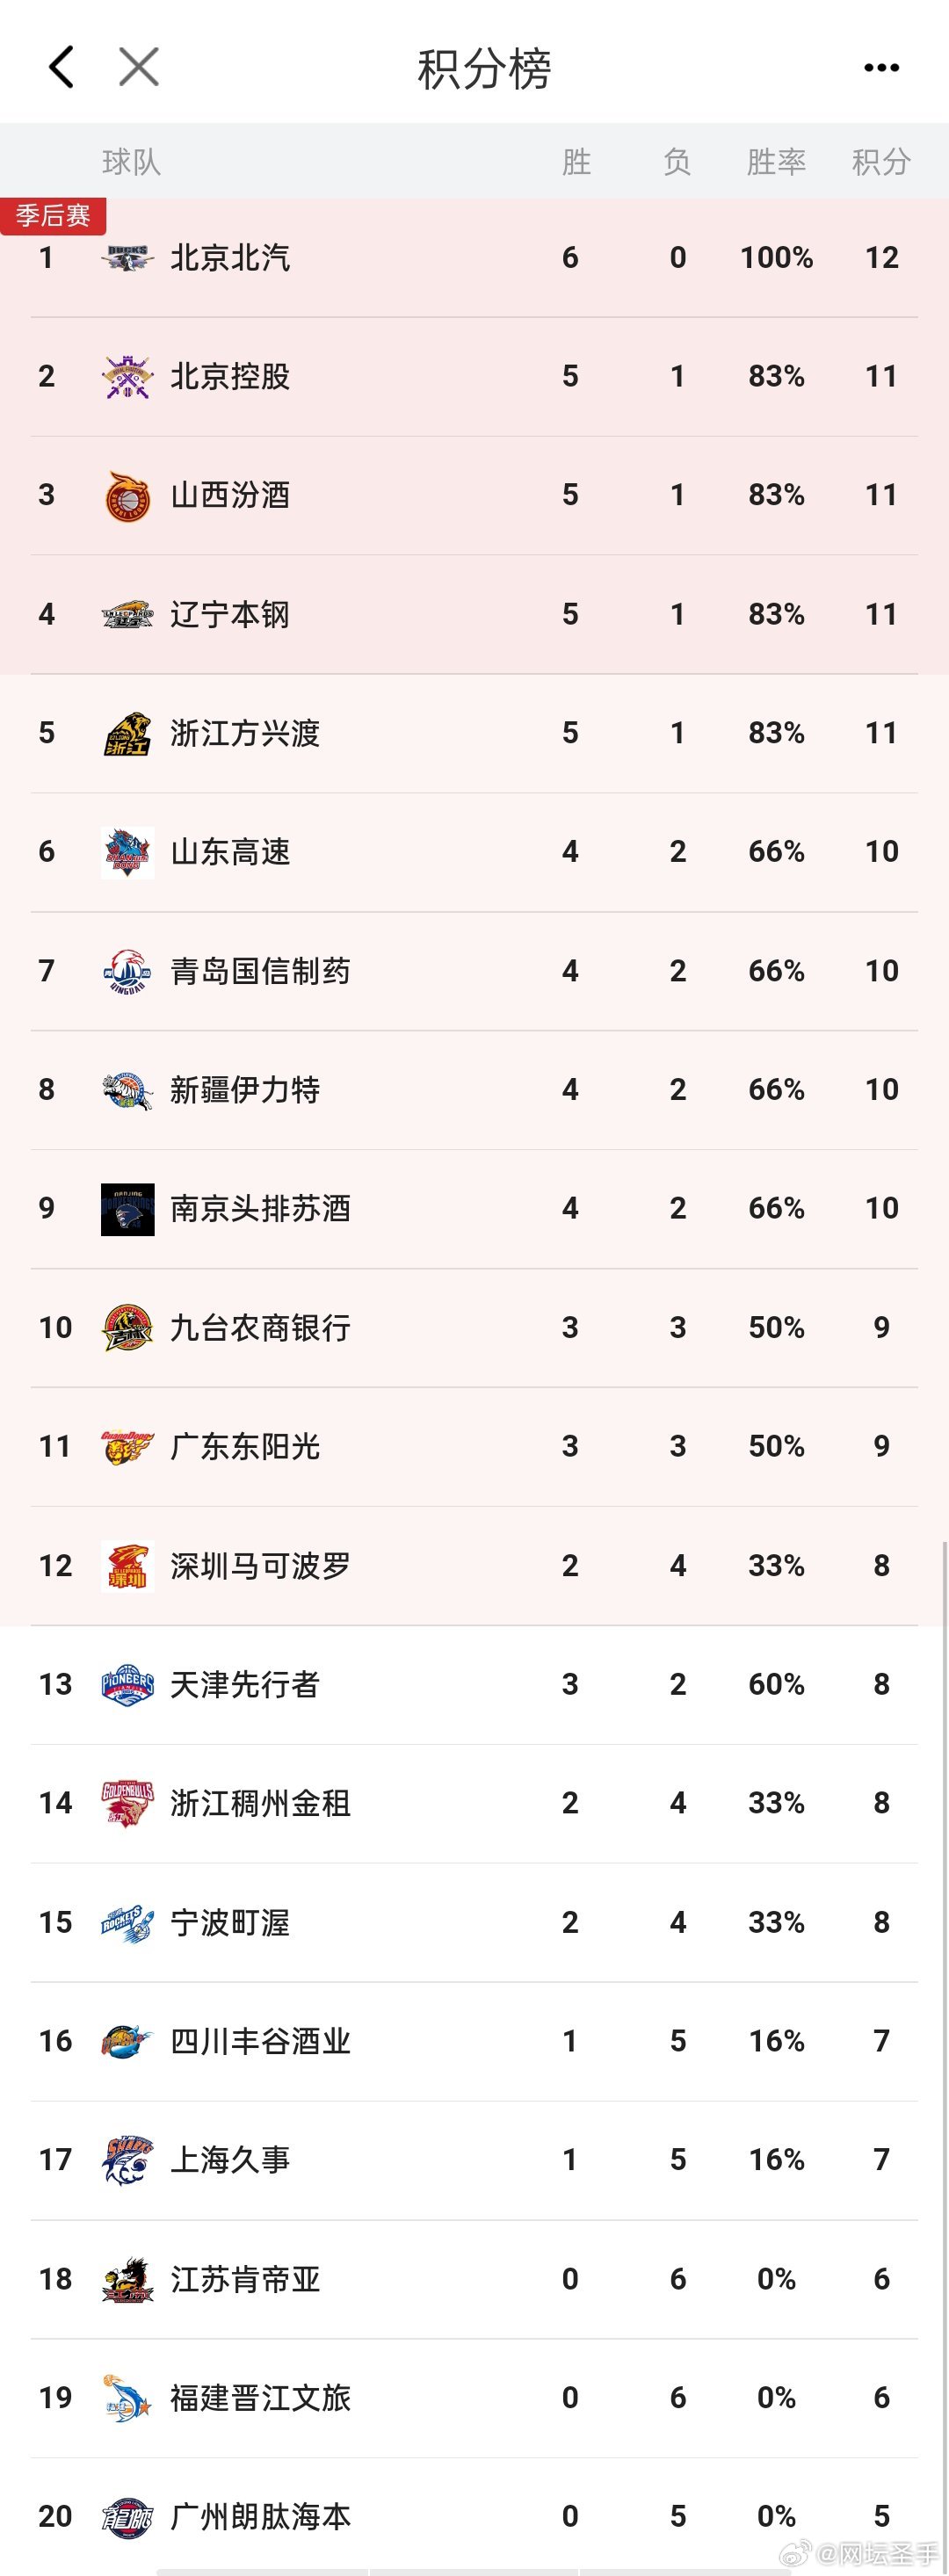Tap the 浙江方兴渡 tiger logo
The height and width of the screenshot is (2576, 949).
[127, 732]
